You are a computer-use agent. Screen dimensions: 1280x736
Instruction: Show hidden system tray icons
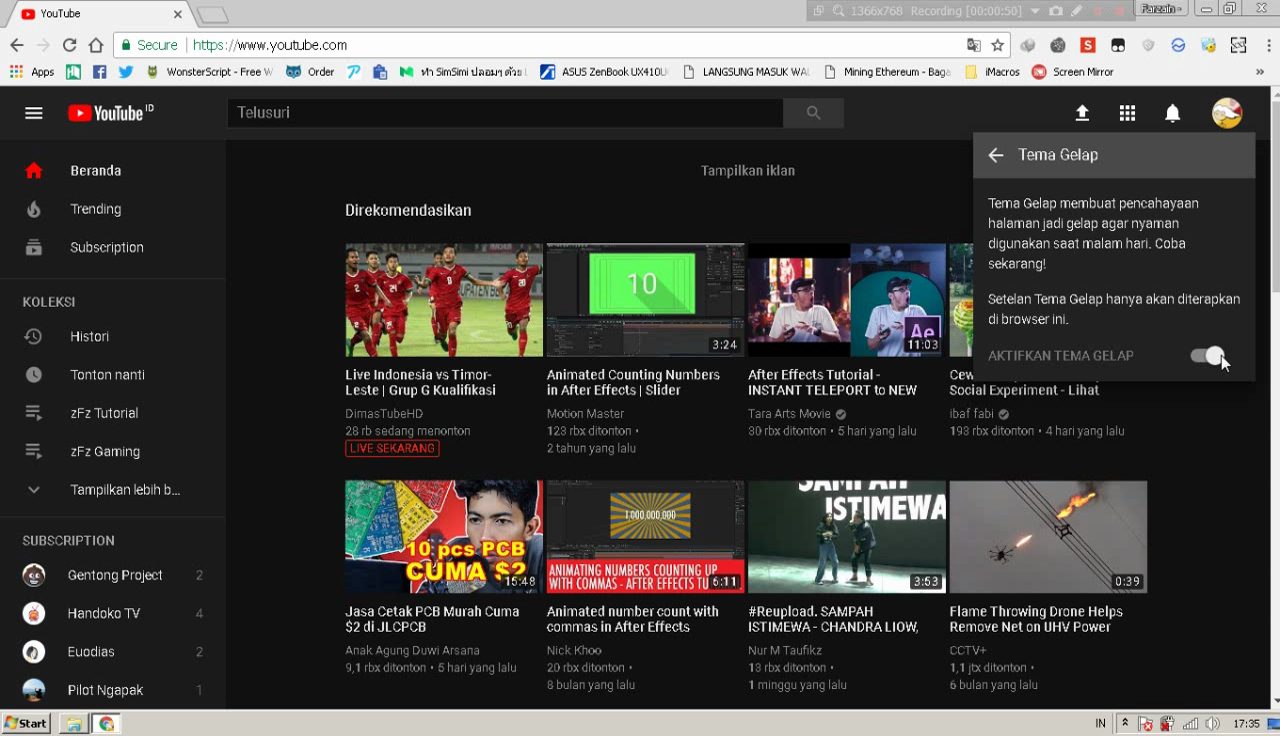point(1125,723)
